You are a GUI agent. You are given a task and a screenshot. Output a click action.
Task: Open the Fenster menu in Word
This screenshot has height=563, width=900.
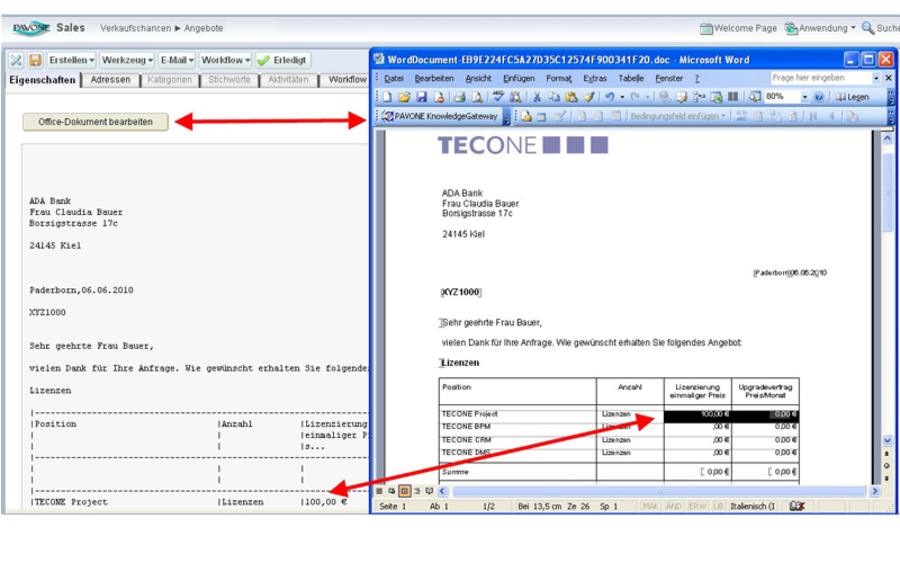(x=669, y=78)
